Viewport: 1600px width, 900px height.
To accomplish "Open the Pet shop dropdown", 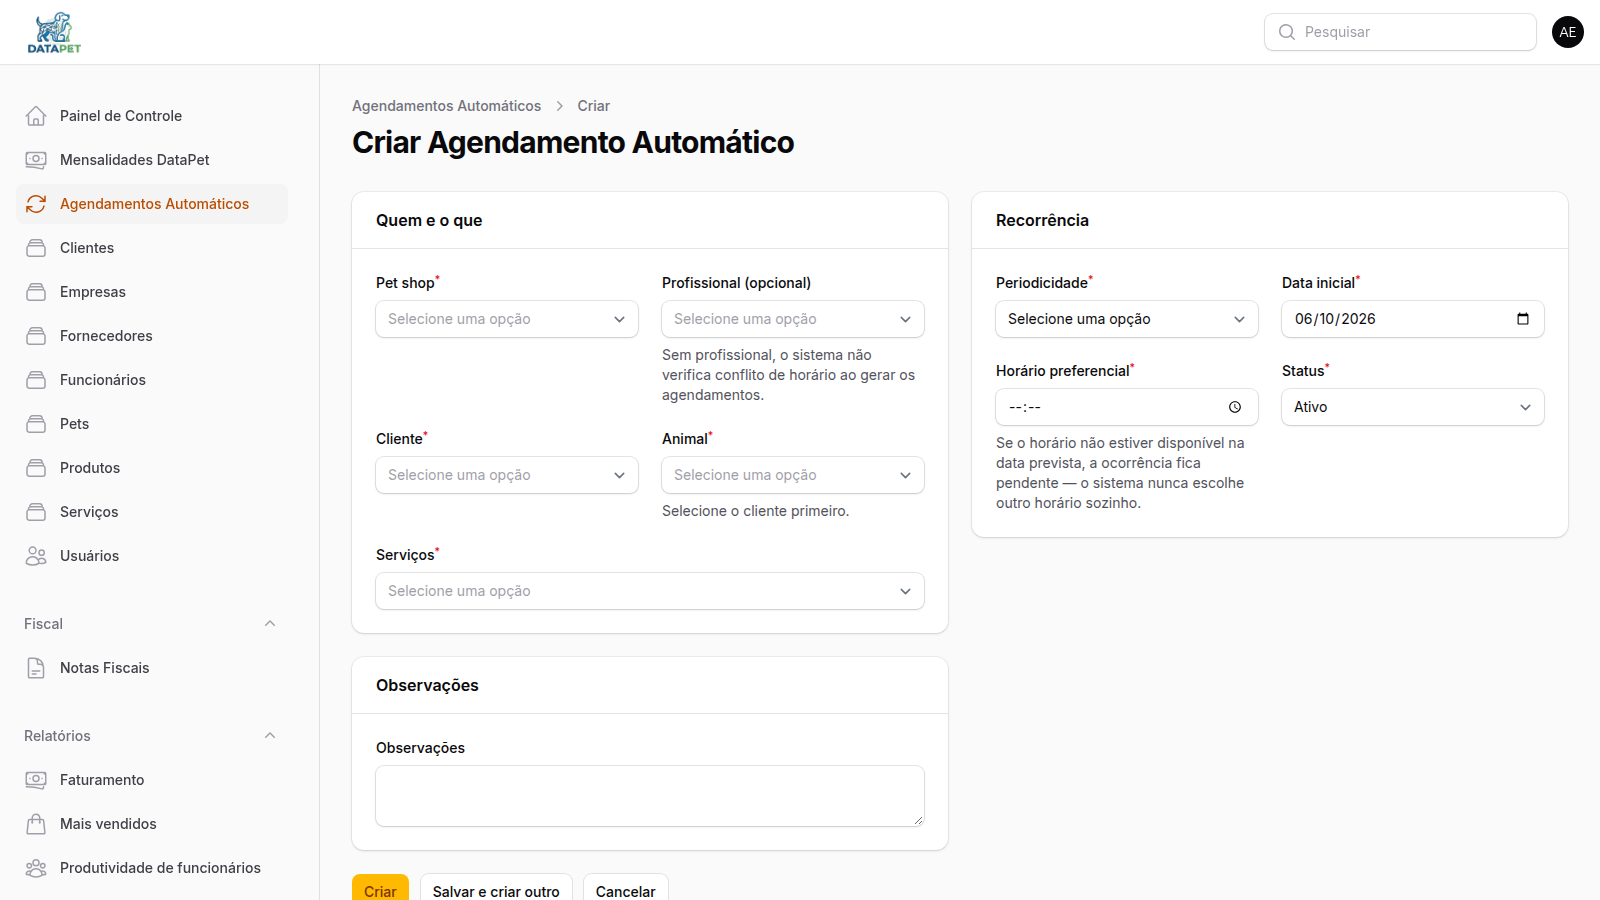I will [x=507, y=319].
